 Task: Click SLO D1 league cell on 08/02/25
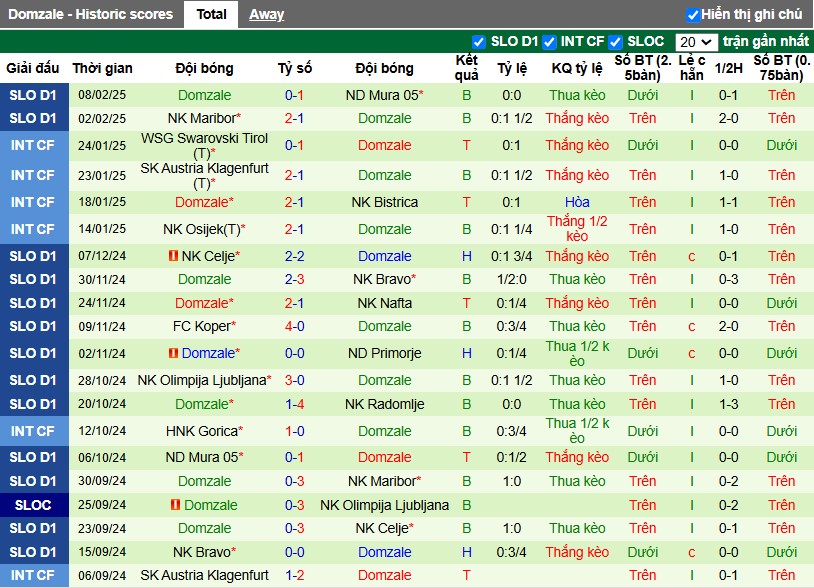pos(34,95)
